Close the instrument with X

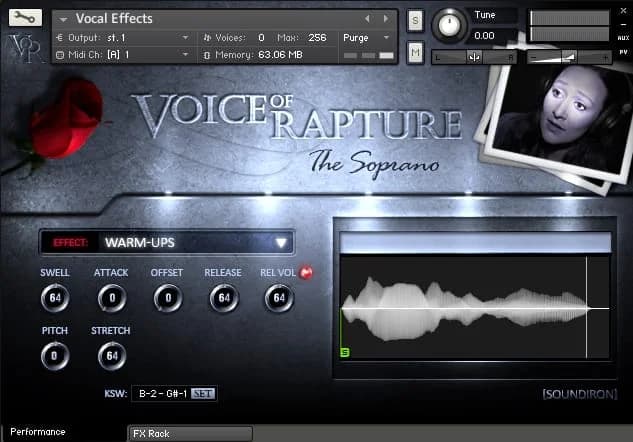[x=623, y=11]
